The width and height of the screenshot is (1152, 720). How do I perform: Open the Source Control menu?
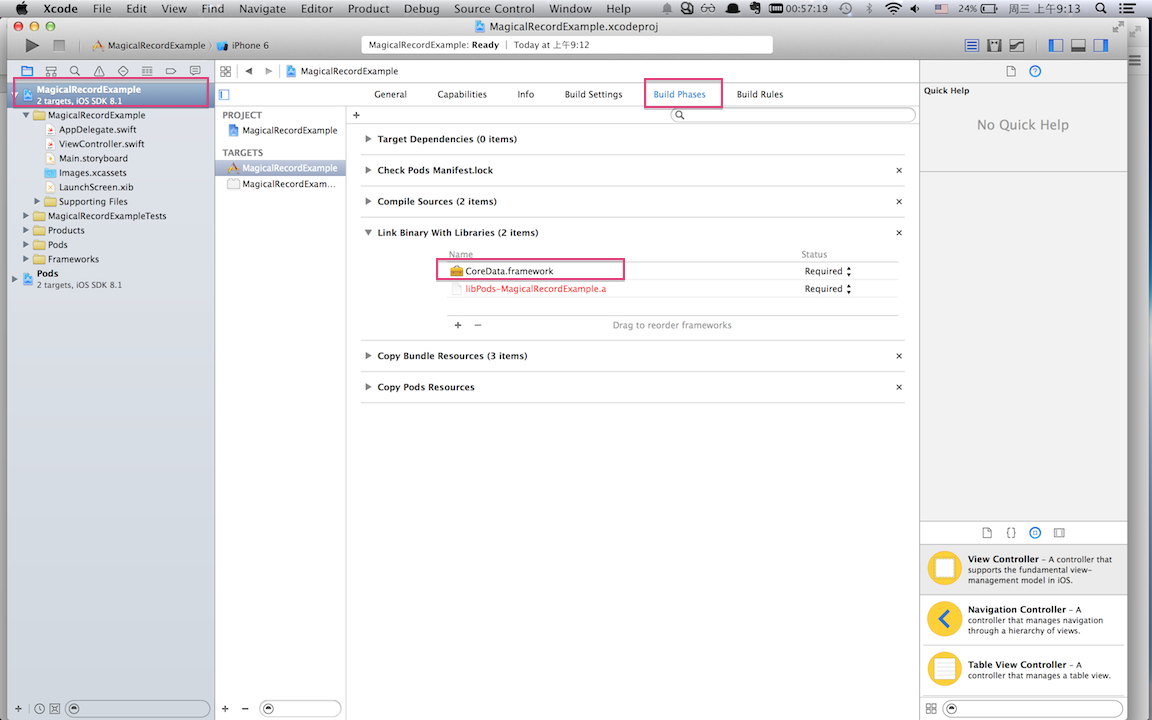click(494, 9)
